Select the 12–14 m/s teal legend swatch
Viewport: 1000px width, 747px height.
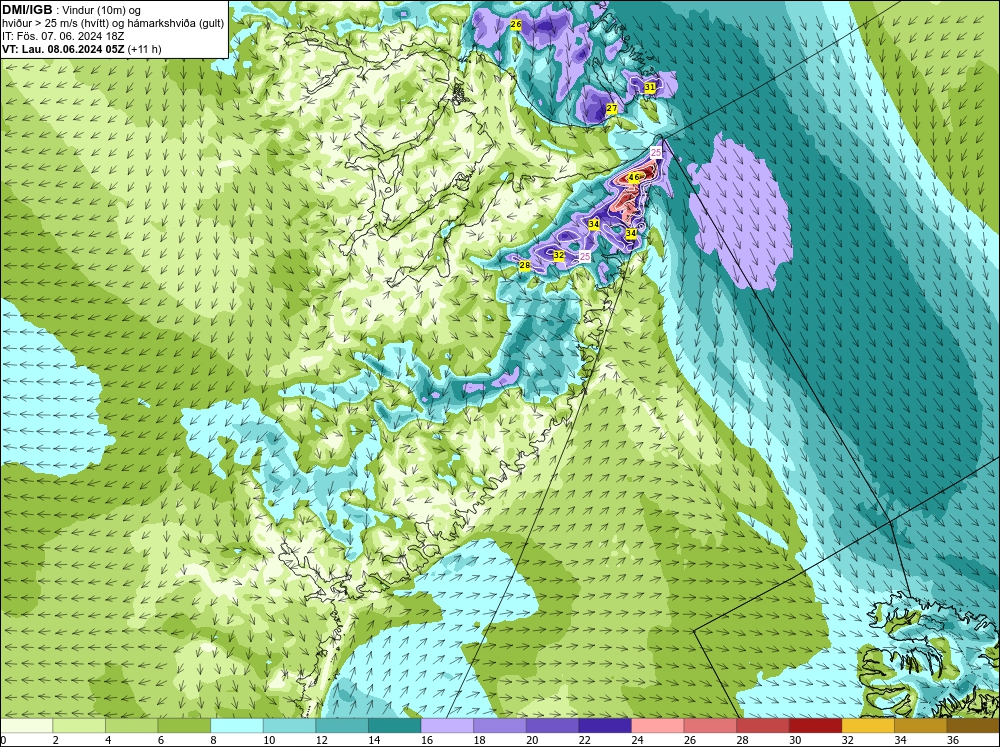point(342,725)
